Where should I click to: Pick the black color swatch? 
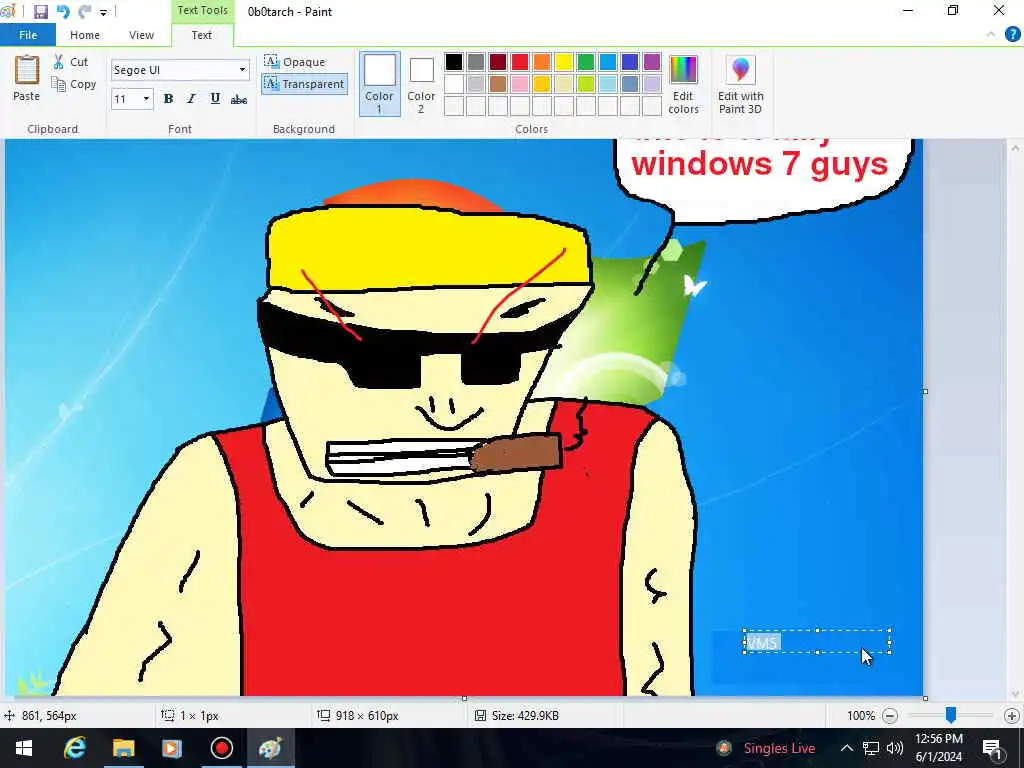(454, 61)
